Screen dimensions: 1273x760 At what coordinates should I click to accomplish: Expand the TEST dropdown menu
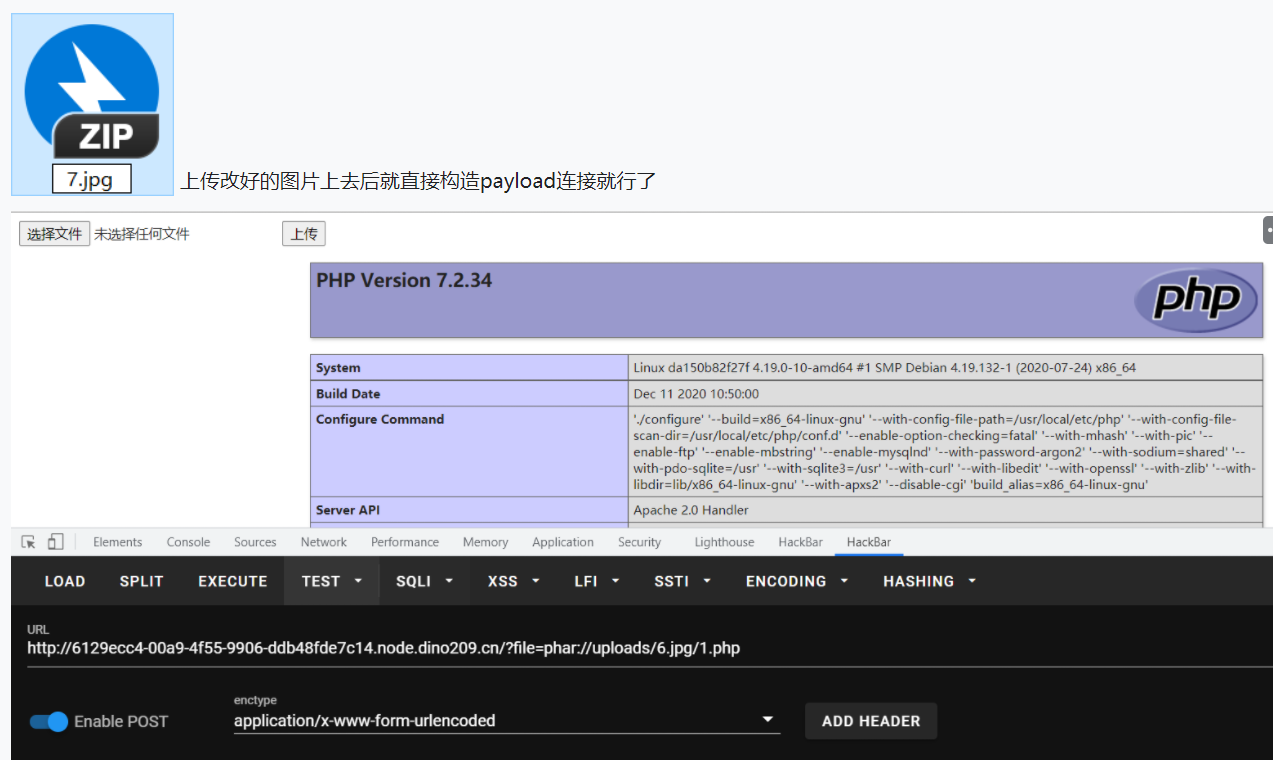click(332, 581)
